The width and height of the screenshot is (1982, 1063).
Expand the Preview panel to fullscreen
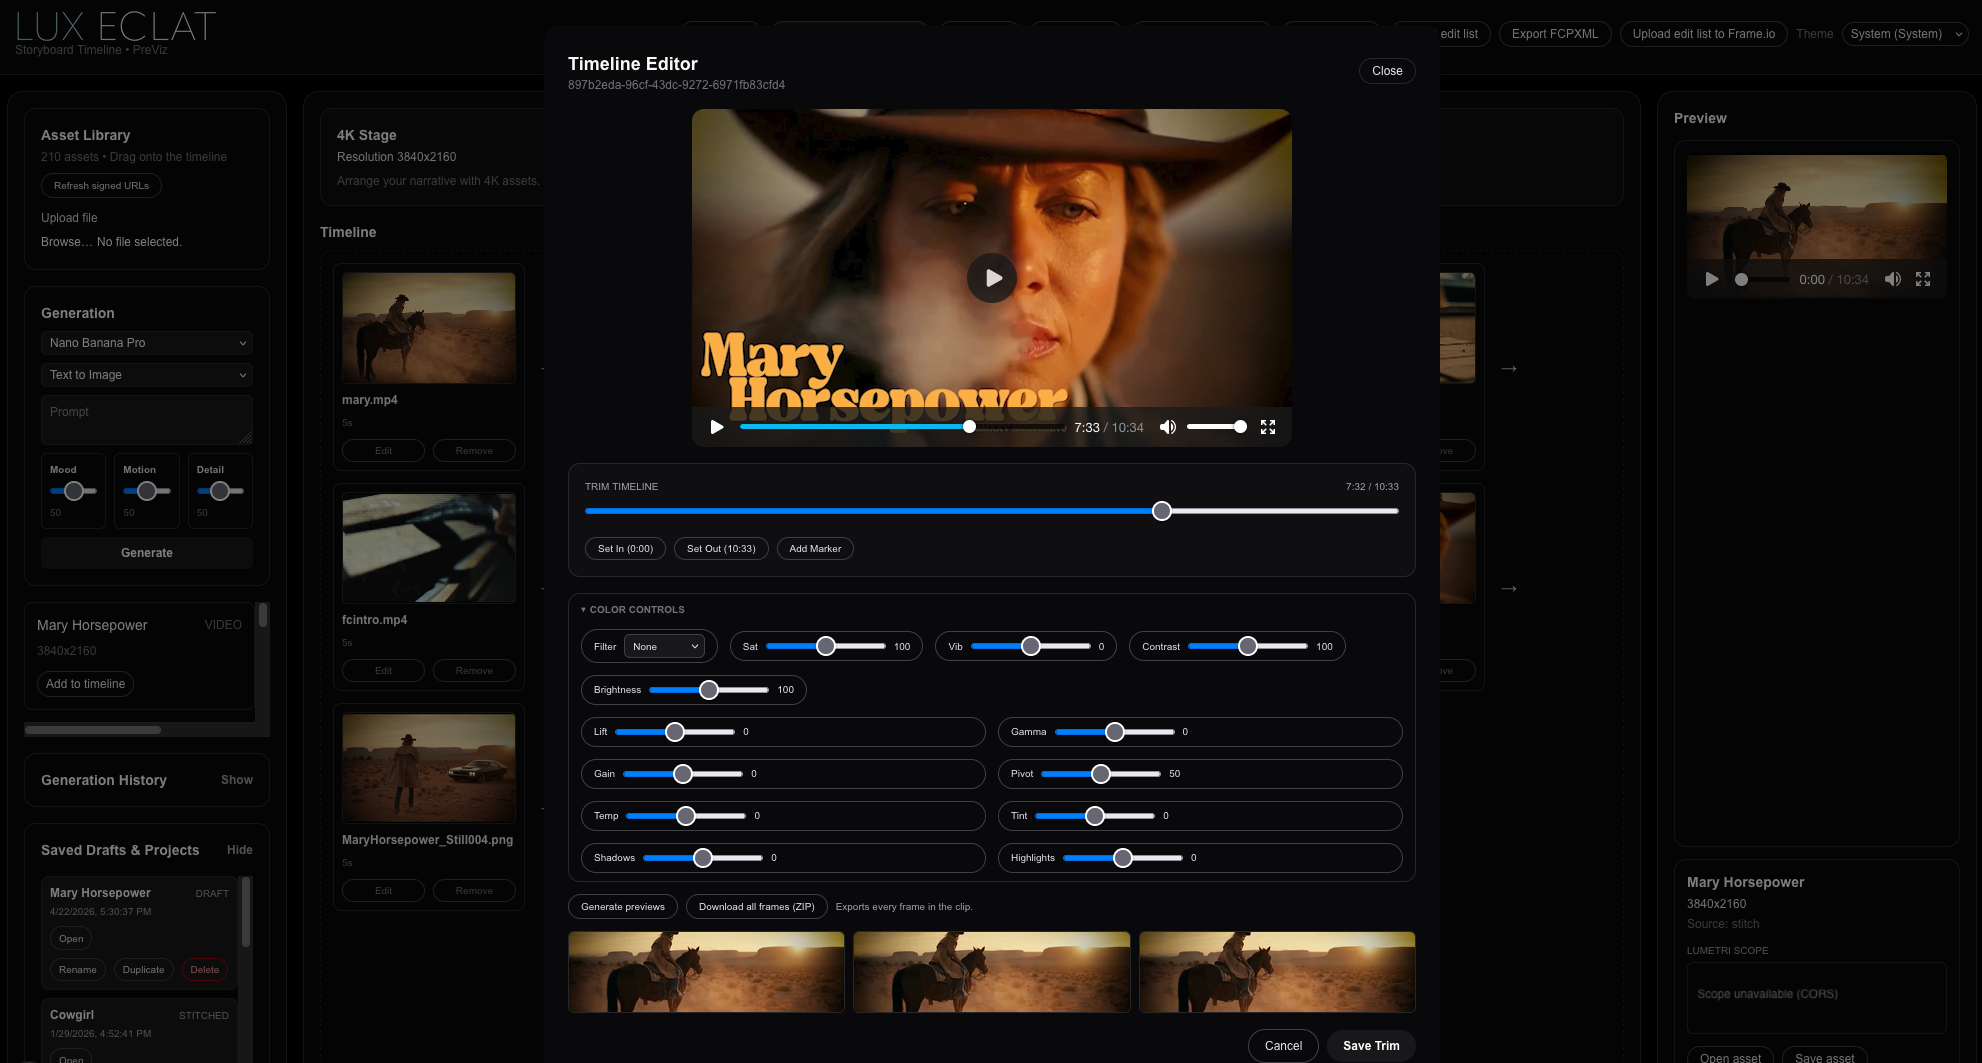1923,280
